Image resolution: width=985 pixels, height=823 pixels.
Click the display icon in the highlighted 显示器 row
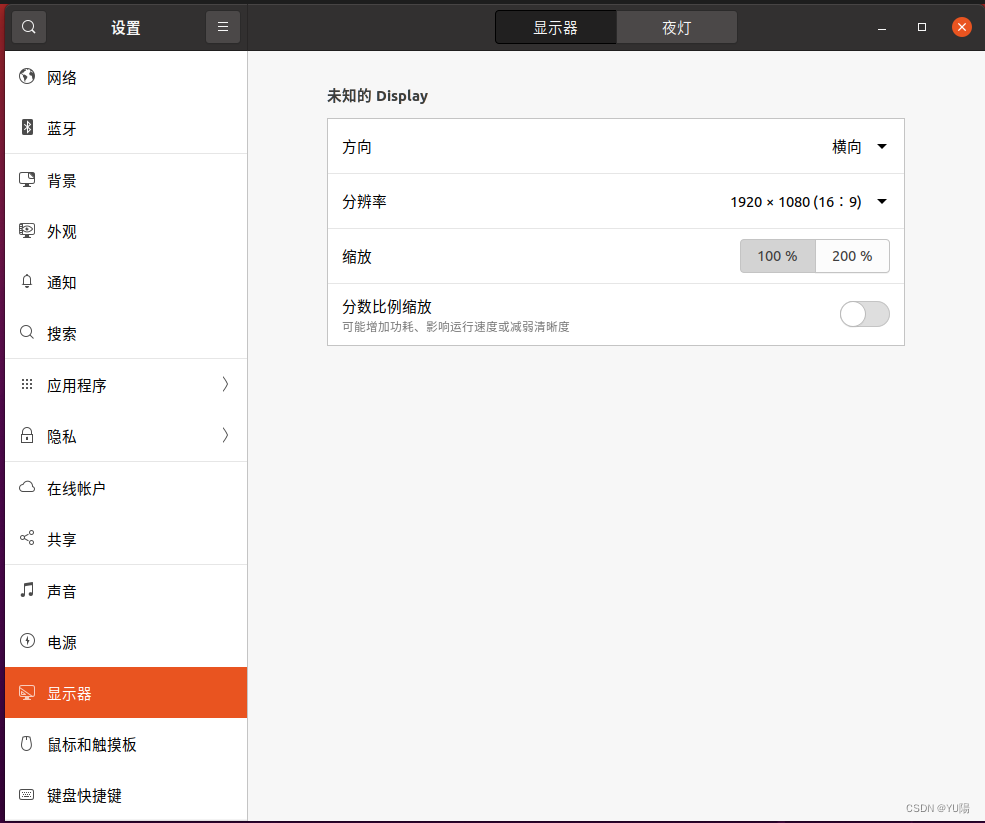coord(27,692)
